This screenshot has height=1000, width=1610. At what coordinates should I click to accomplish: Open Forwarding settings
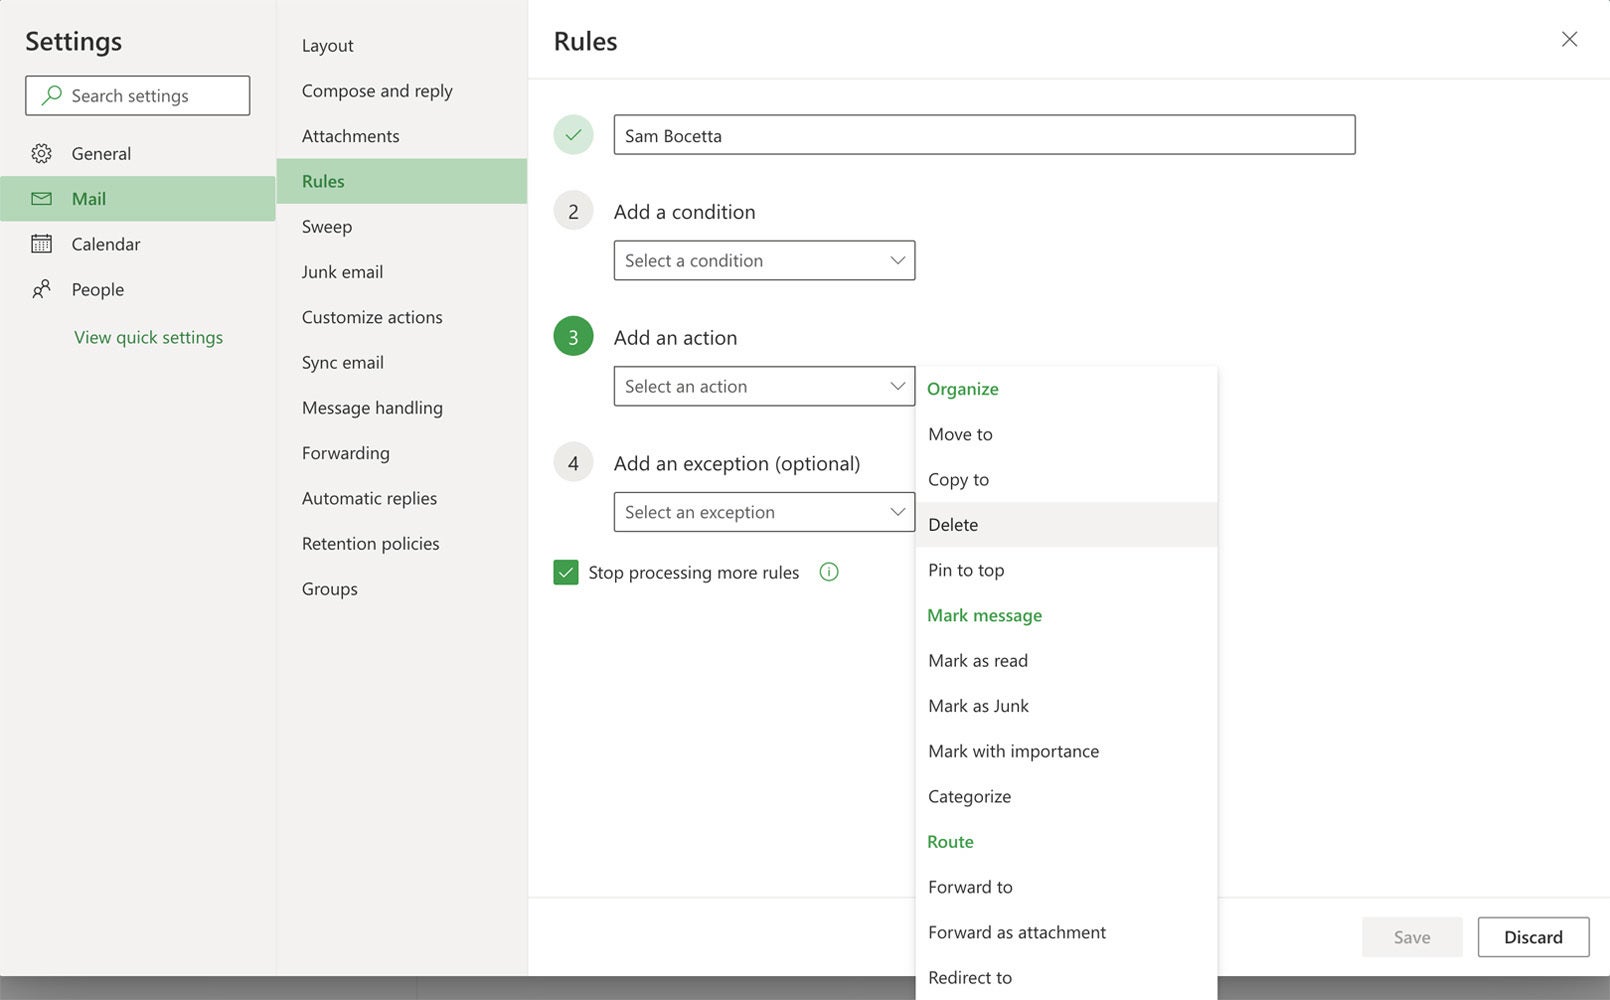(x=401, y=453)
